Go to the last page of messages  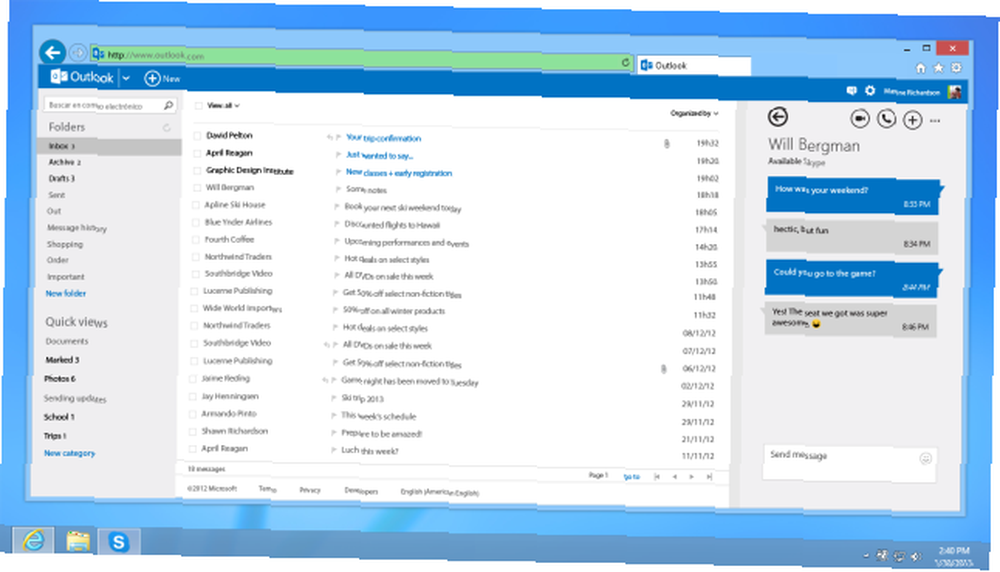coord(709,476)
